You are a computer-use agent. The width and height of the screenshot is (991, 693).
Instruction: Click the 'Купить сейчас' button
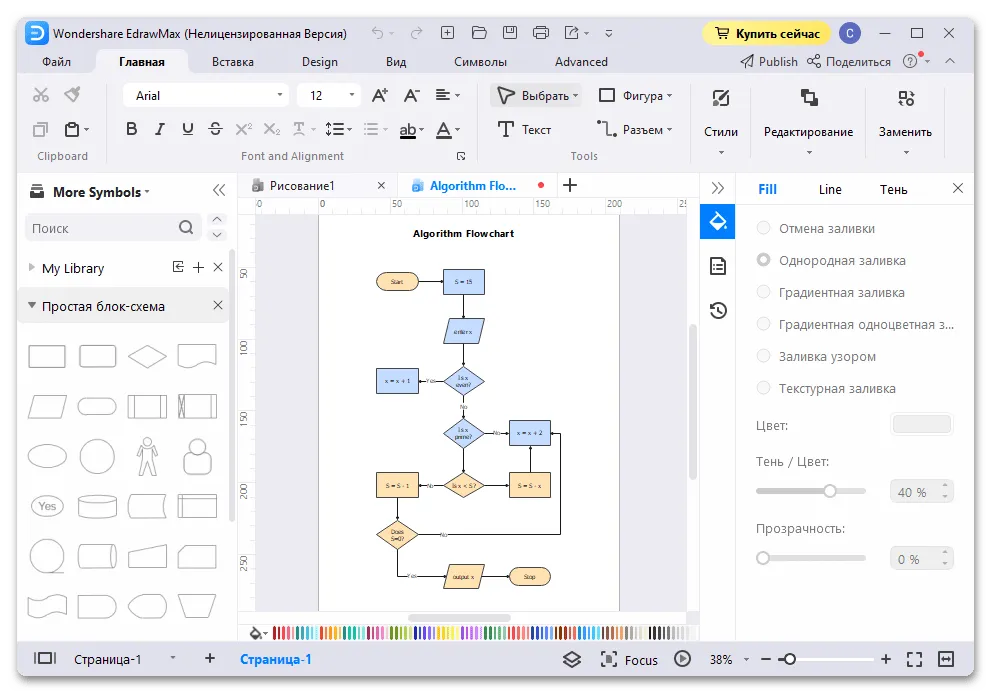pyautogui.click(x=767, y=34)
